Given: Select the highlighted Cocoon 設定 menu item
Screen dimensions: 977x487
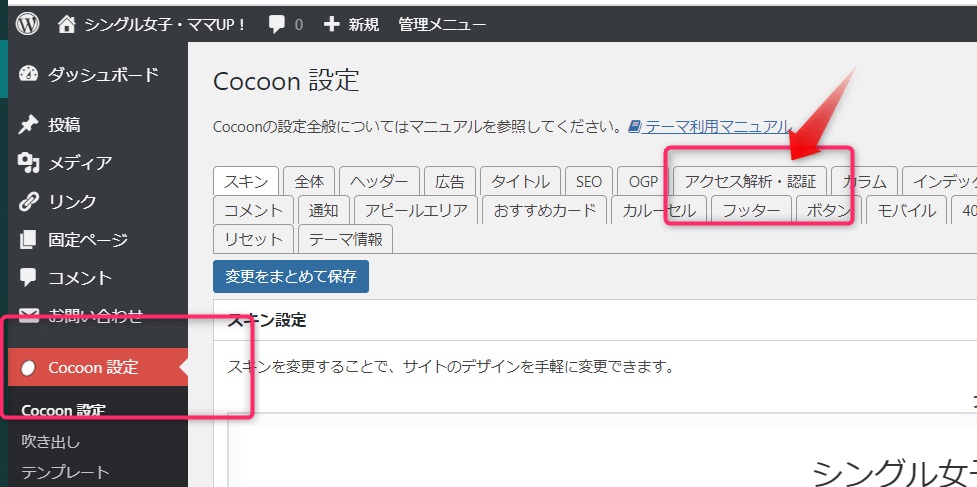Looking at the screenshot, I should click(98, 367).
